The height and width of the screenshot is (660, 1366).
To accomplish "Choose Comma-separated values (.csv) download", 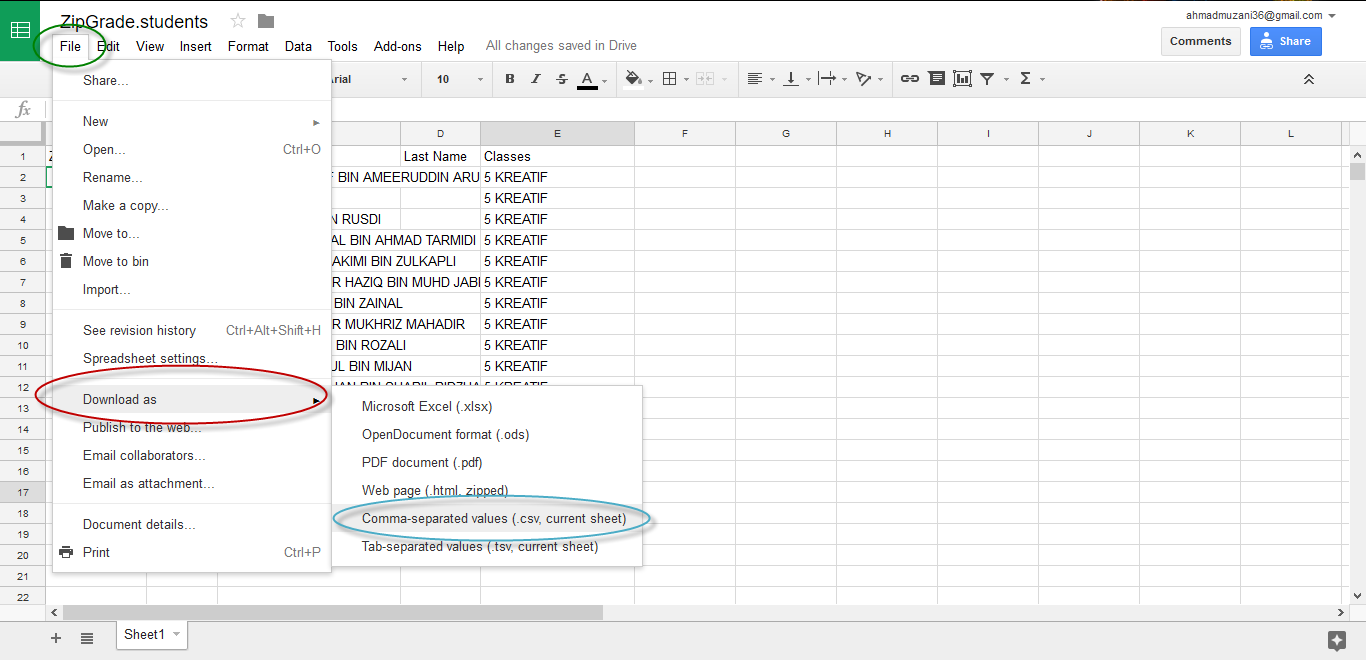I will tap(494, 519).
